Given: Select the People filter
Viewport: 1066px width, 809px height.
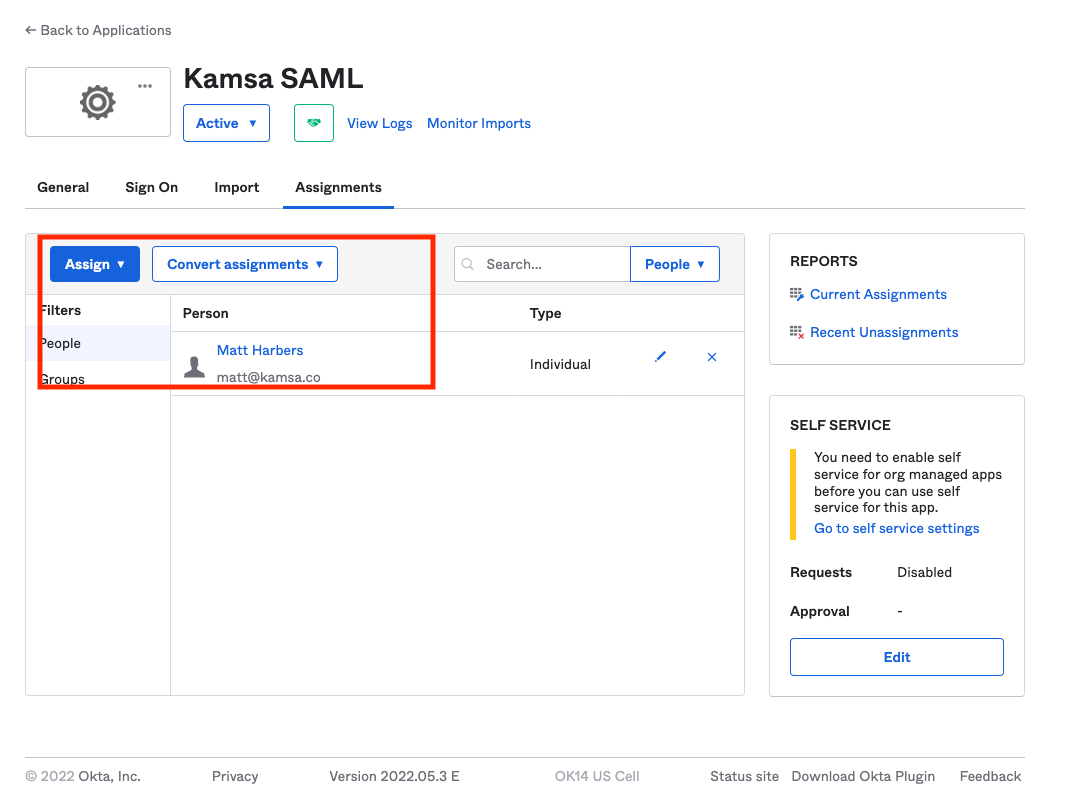Looking at the screenshot, I should [x=98, y=343].
